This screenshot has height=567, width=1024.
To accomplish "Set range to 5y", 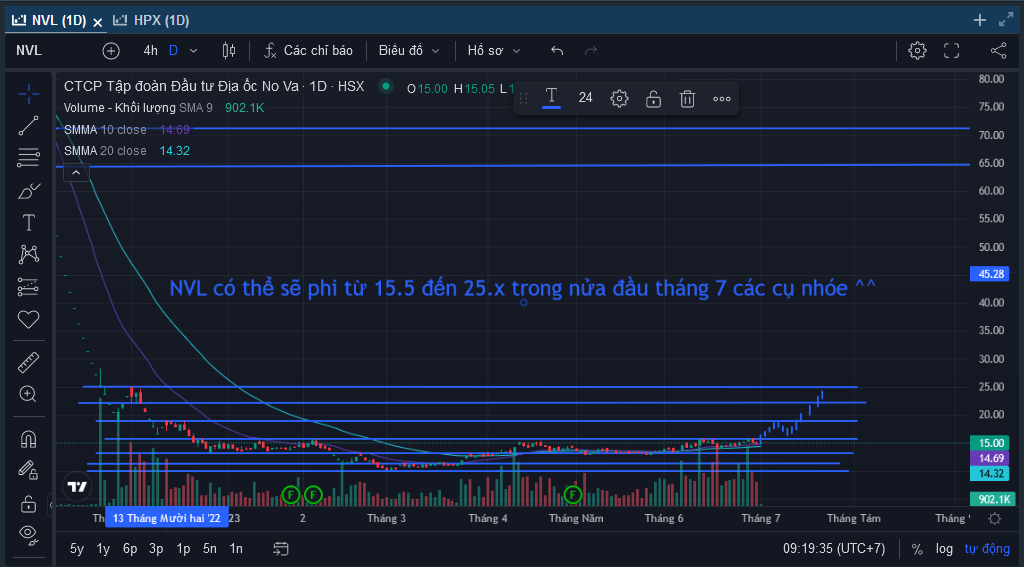I will (x=76, y=549).
